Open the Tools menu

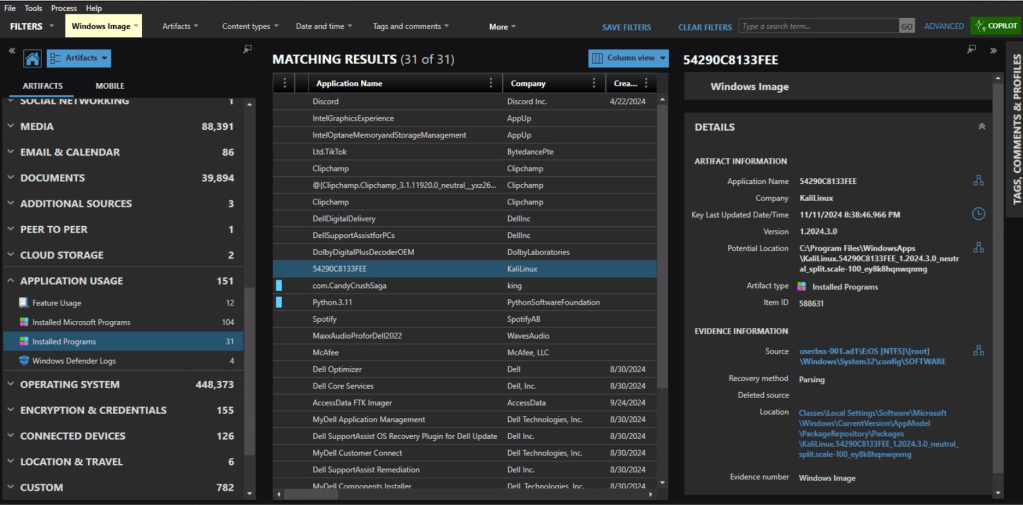33,8
